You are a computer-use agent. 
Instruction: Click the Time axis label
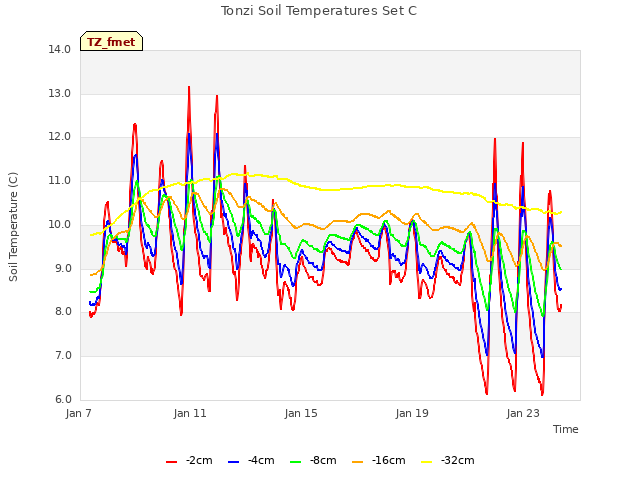[x=566, y=429]
